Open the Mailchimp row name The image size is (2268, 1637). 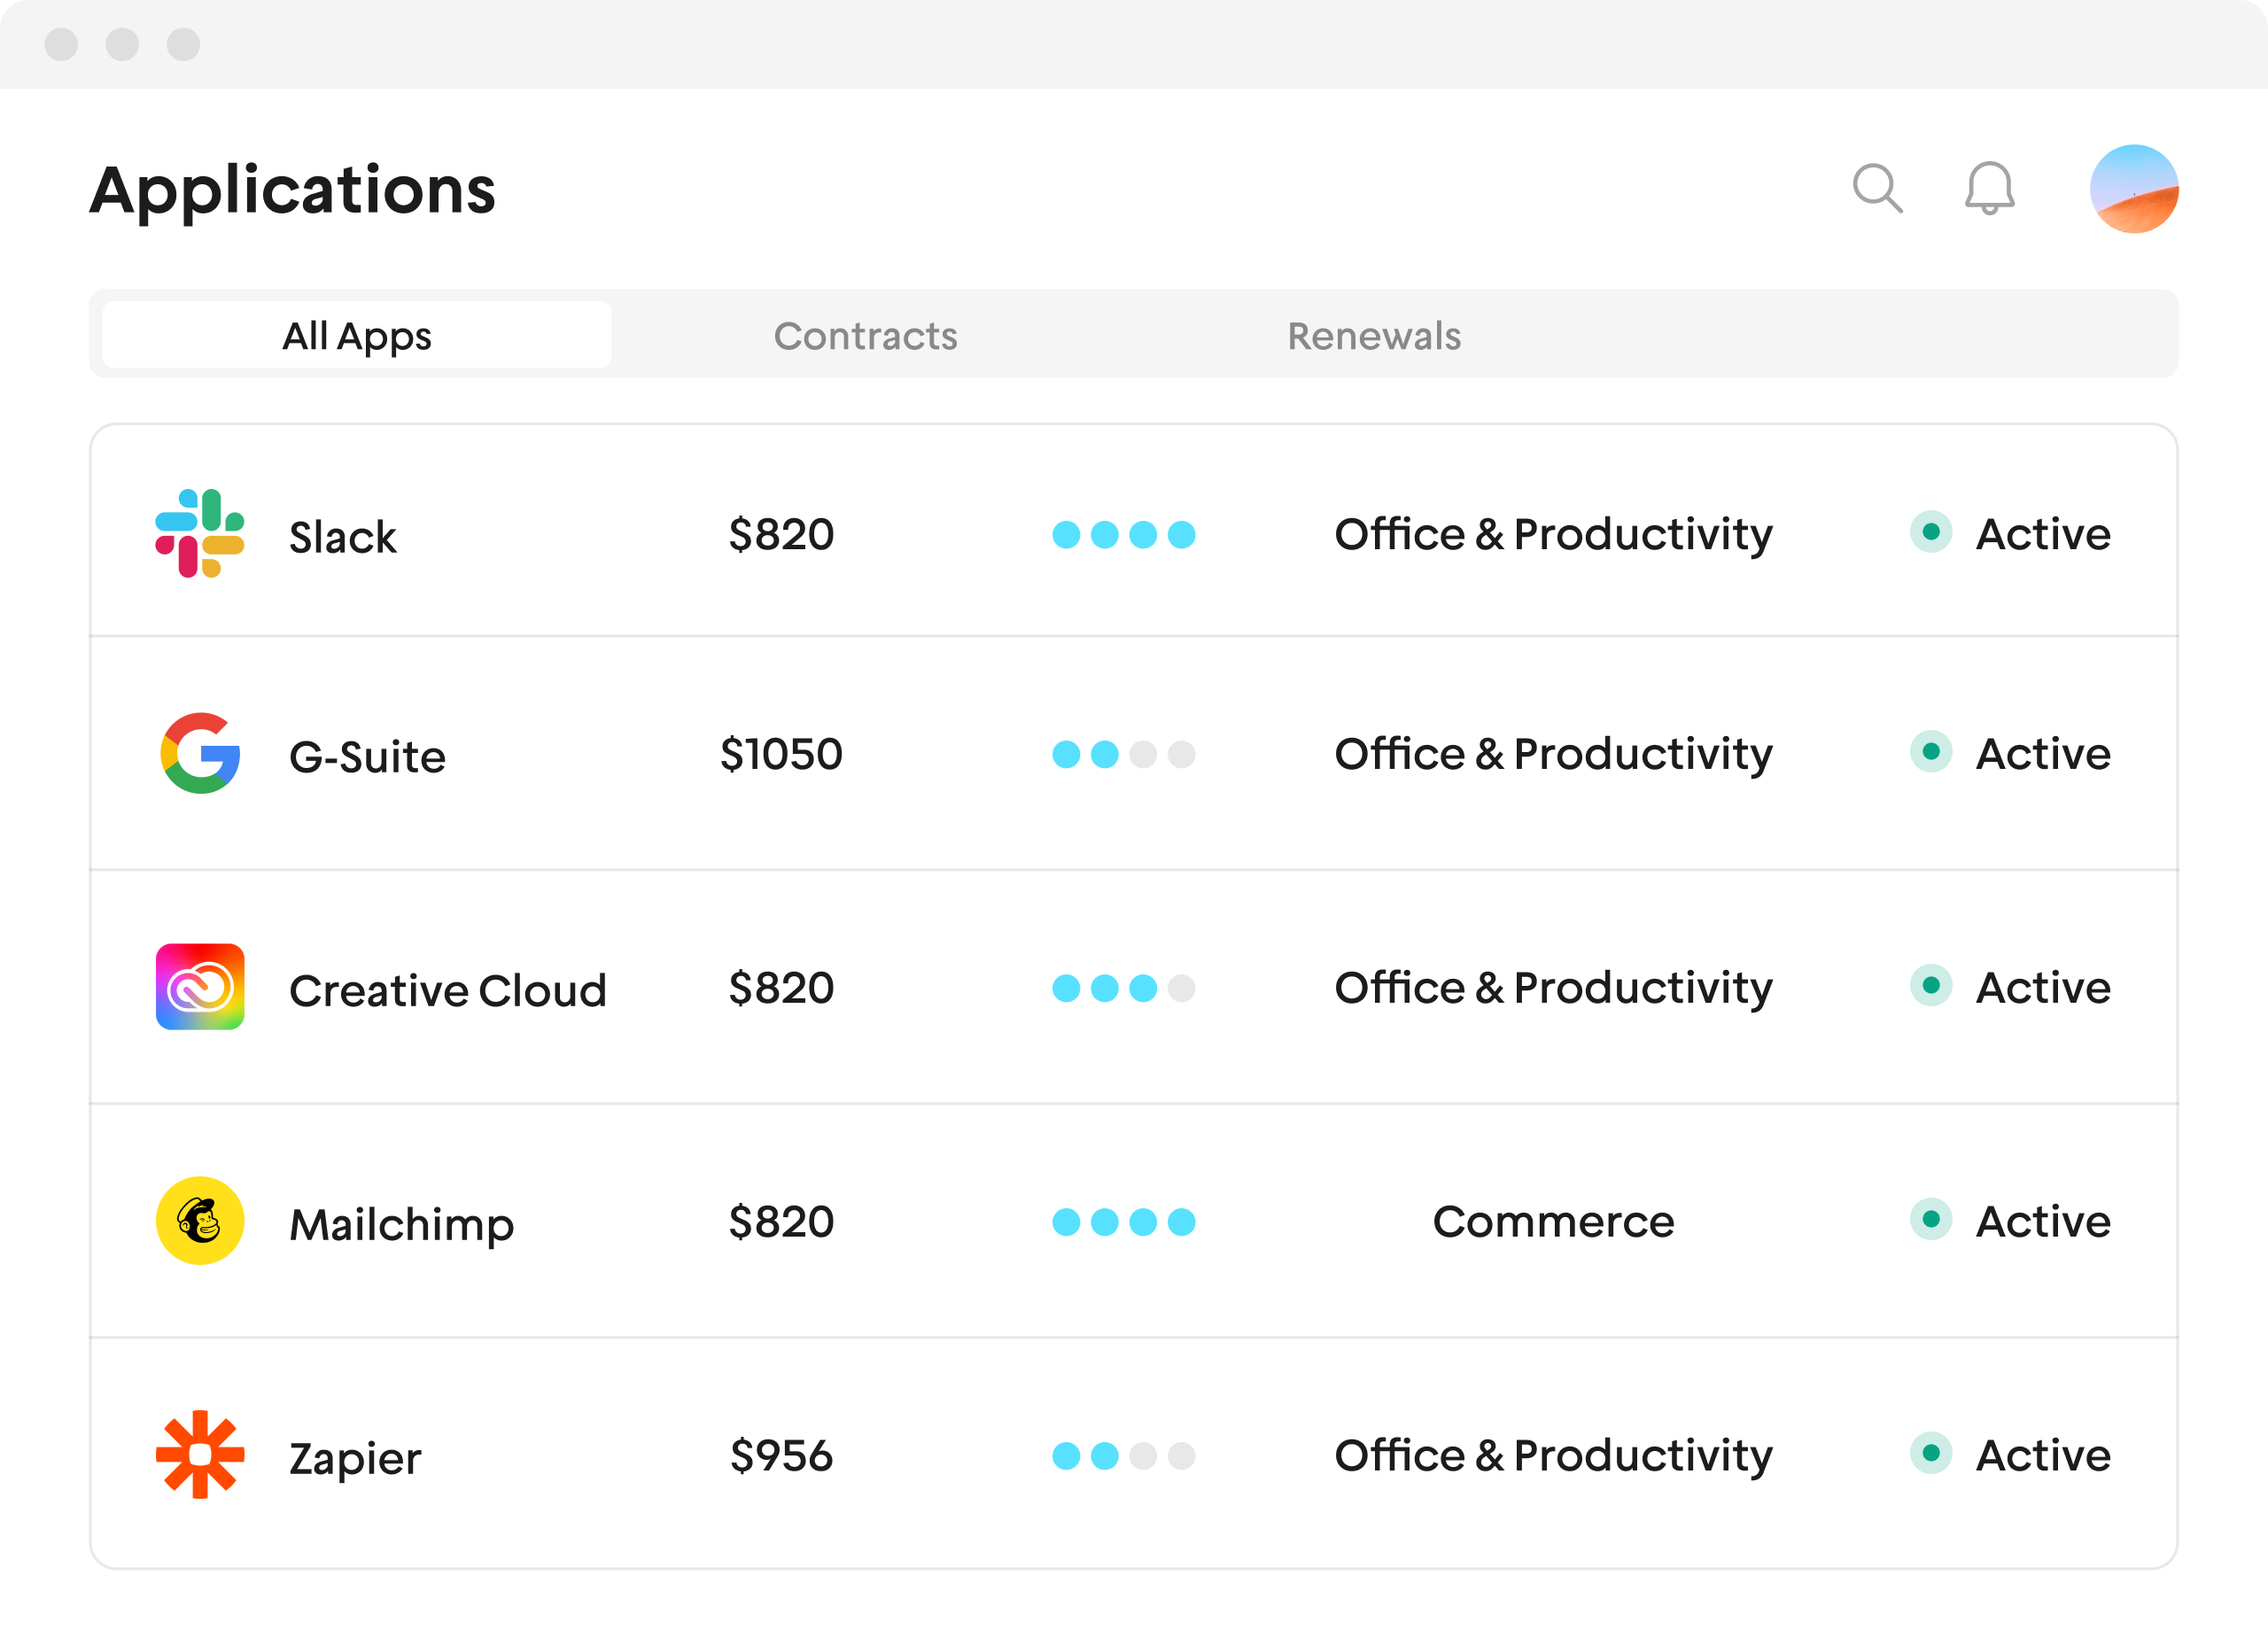tap(401, 1224)
